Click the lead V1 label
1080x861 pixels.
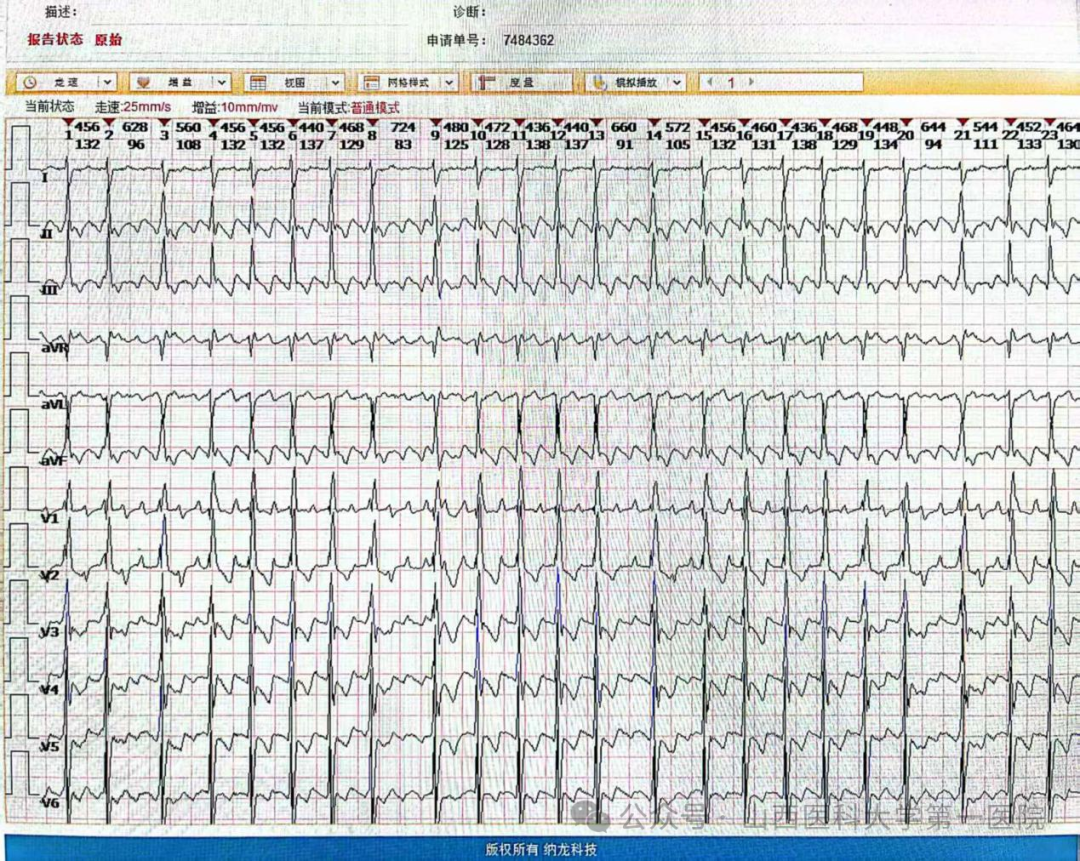(50, 519)
